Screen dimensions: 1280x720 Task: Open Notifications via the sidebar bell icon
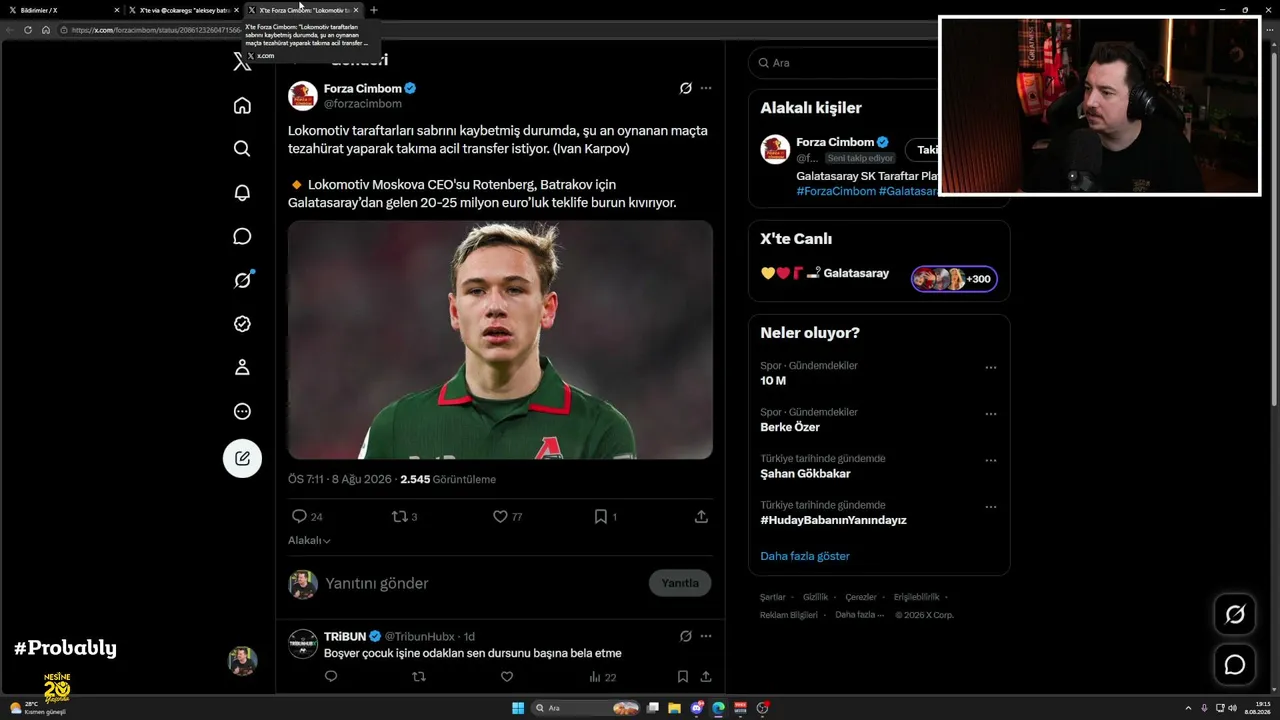click(x=242, y=193)
